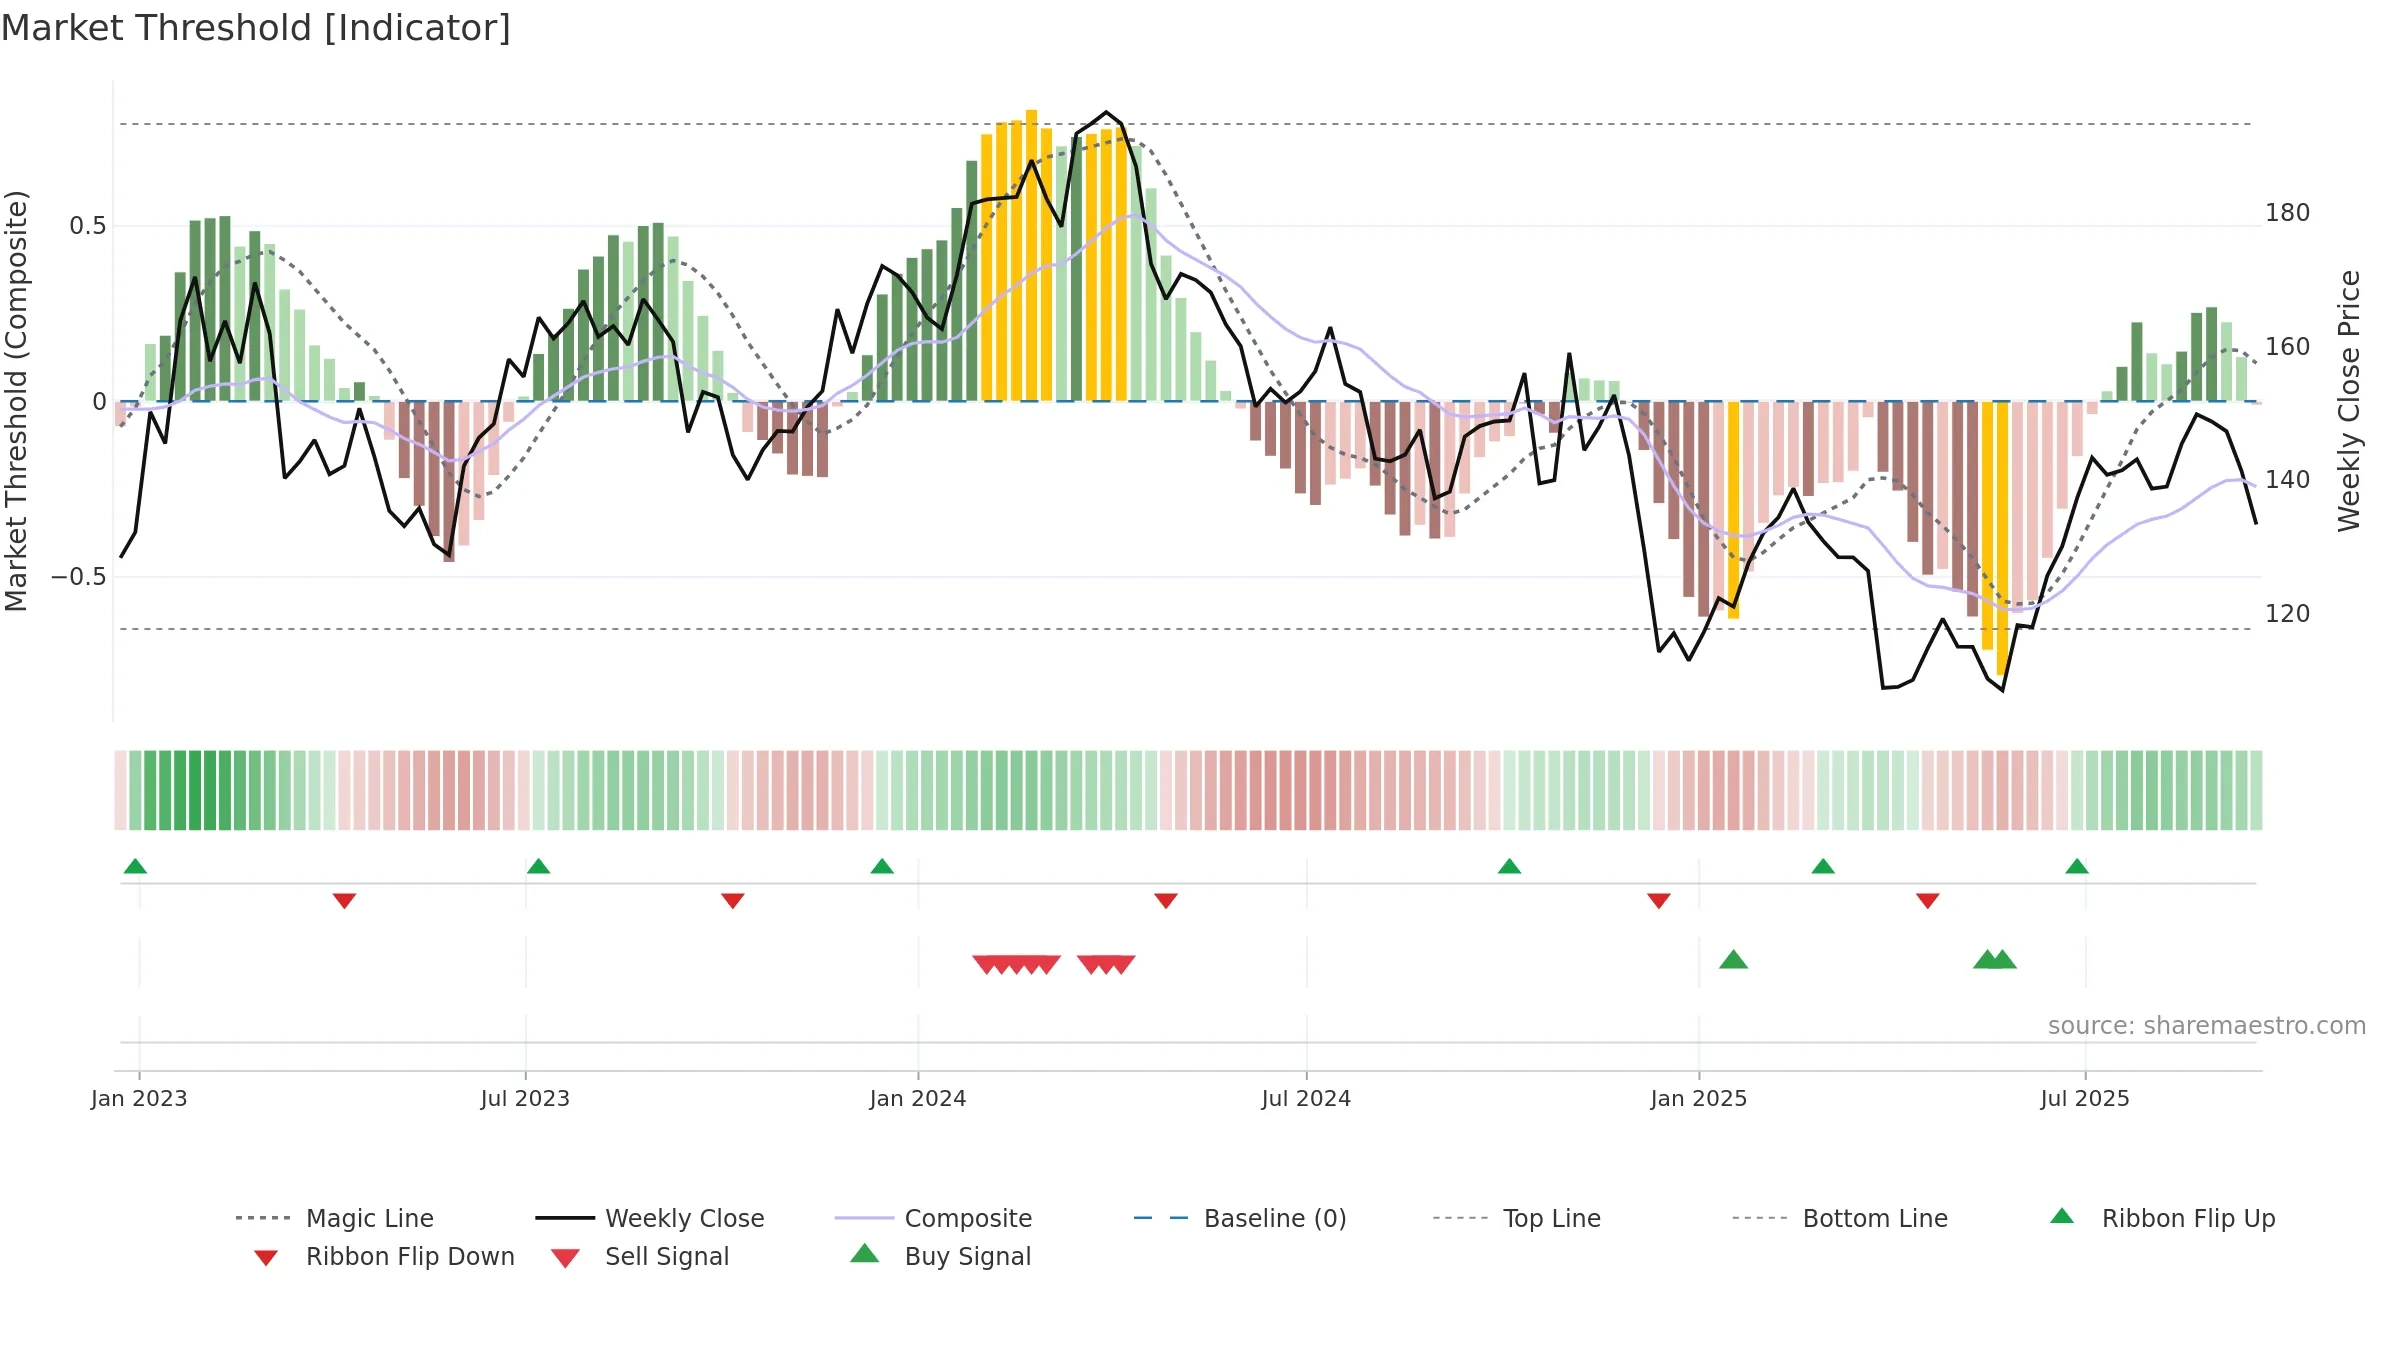This screenshot has height=1350, width=2400.
Task: Click the −0.5 composite axis tick
Action: (79, 577)
